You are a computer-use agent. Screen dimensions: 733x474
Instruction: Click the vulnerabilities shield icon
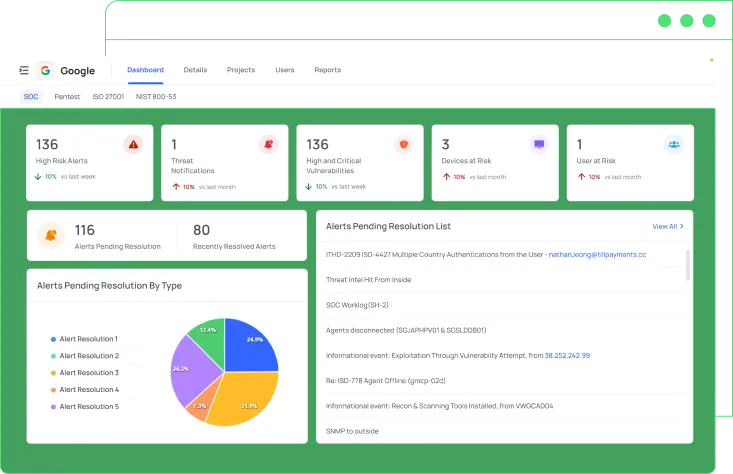click(403, 145)
